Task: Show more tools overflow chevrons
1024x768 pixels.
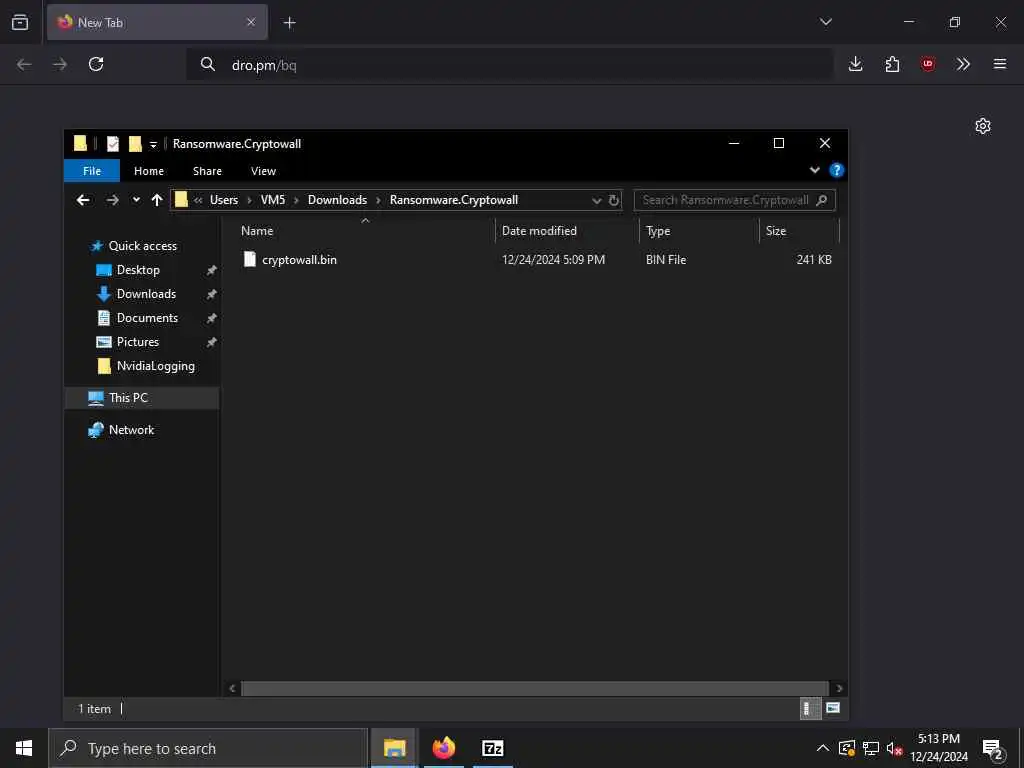Action: point(963,64)
